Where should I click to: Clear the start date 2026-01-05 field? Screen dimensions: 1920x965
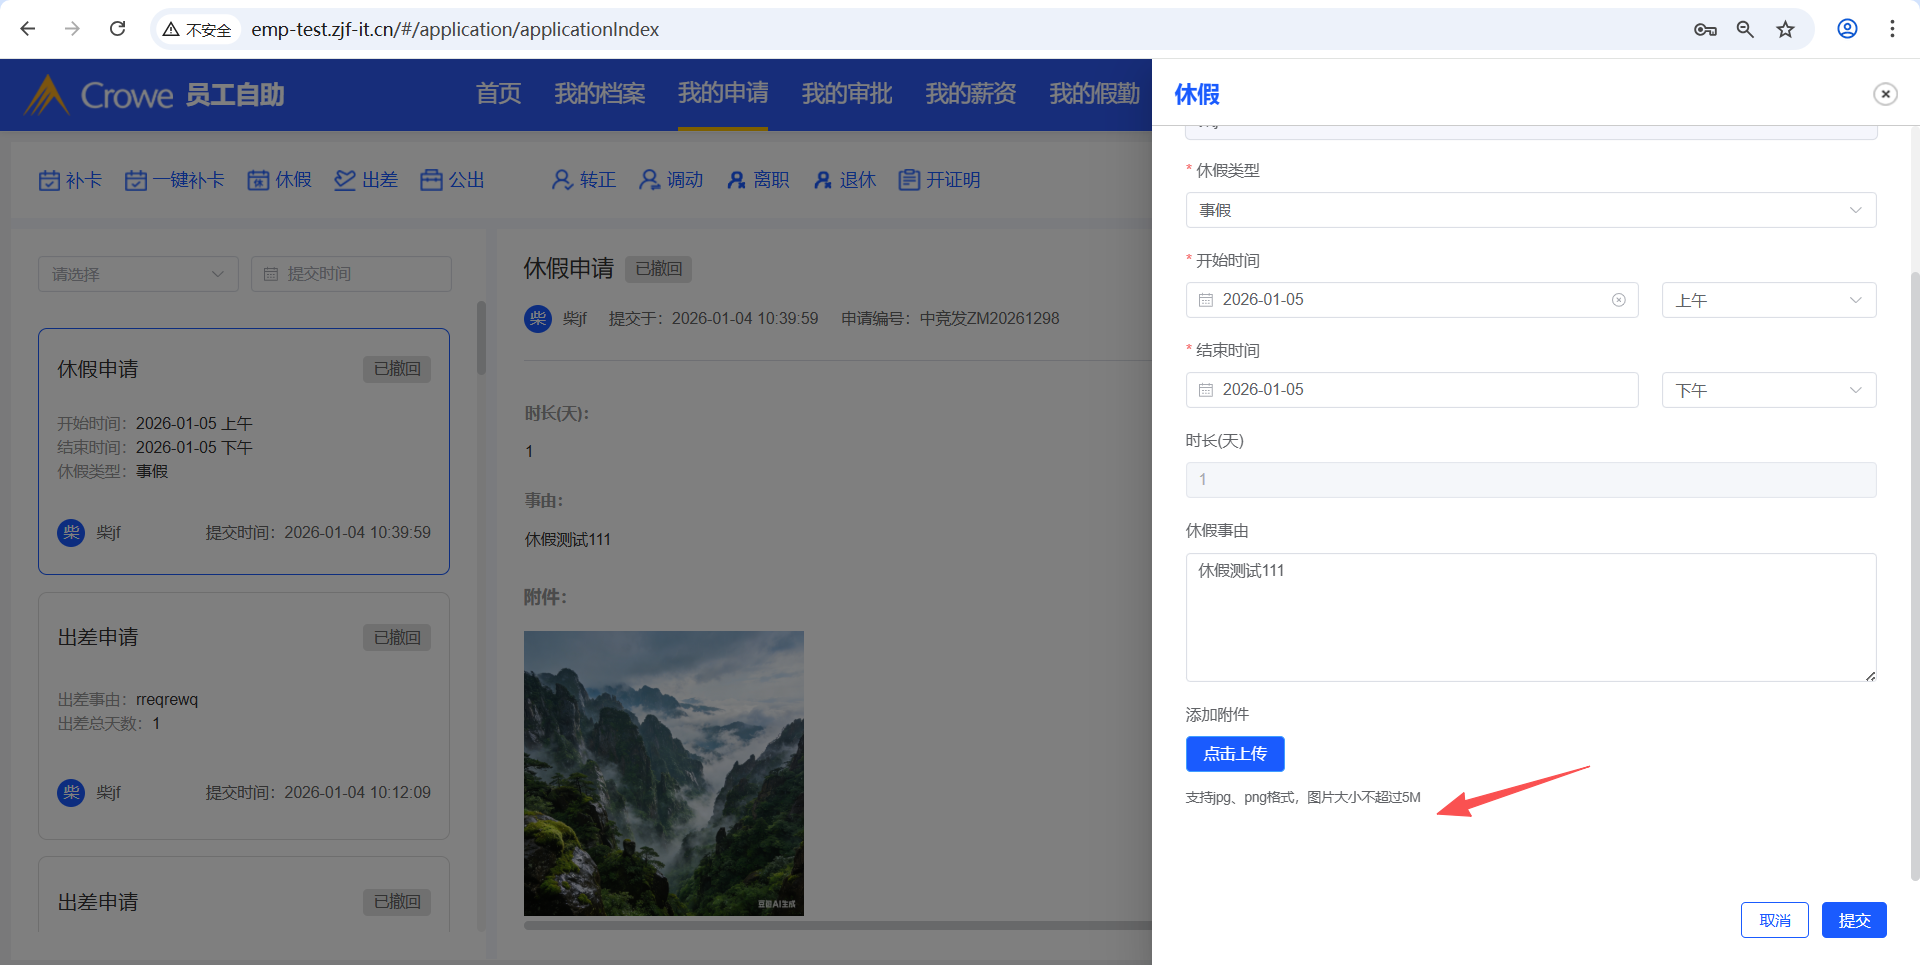click(x=1618, y=300)
